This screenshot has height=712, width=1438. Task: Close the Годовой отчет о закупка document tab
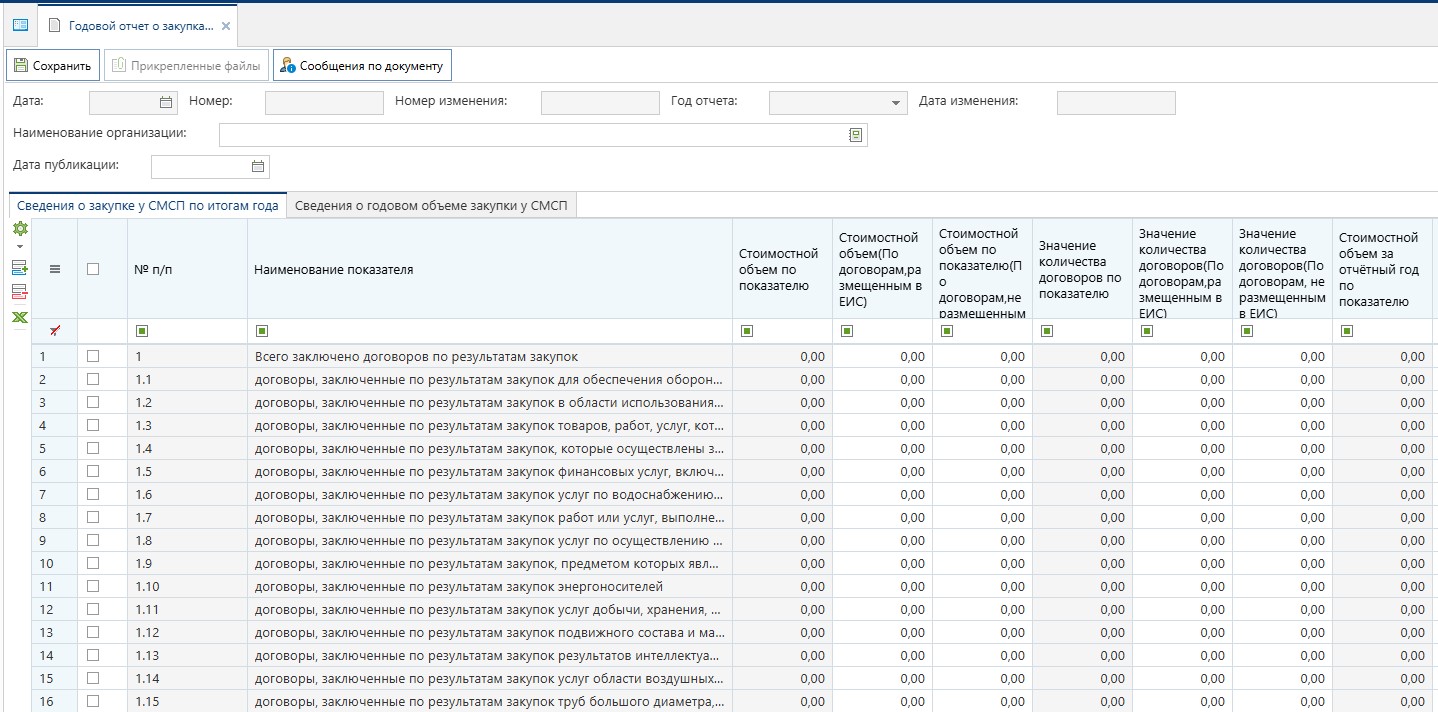(x=226, y=25)
